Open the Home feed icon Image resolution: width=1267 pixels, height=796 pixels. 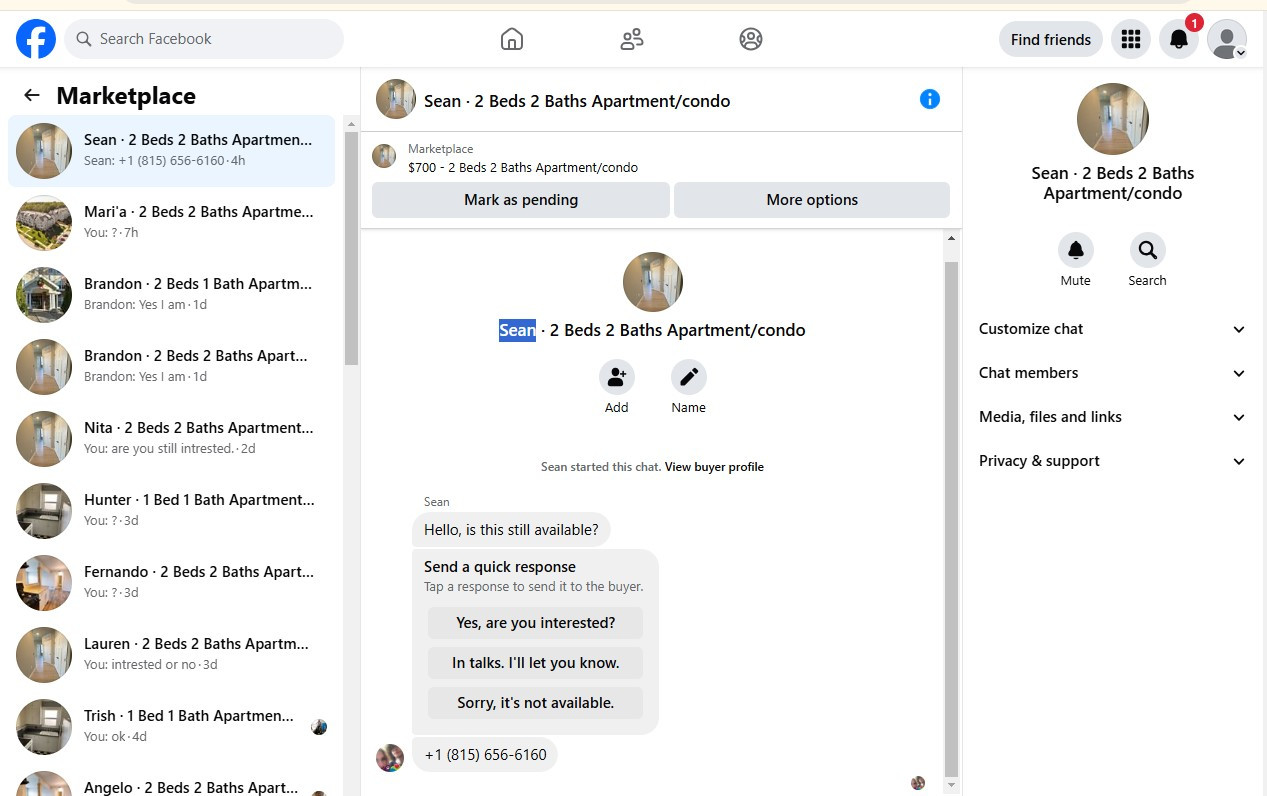[x=512, y=39]
